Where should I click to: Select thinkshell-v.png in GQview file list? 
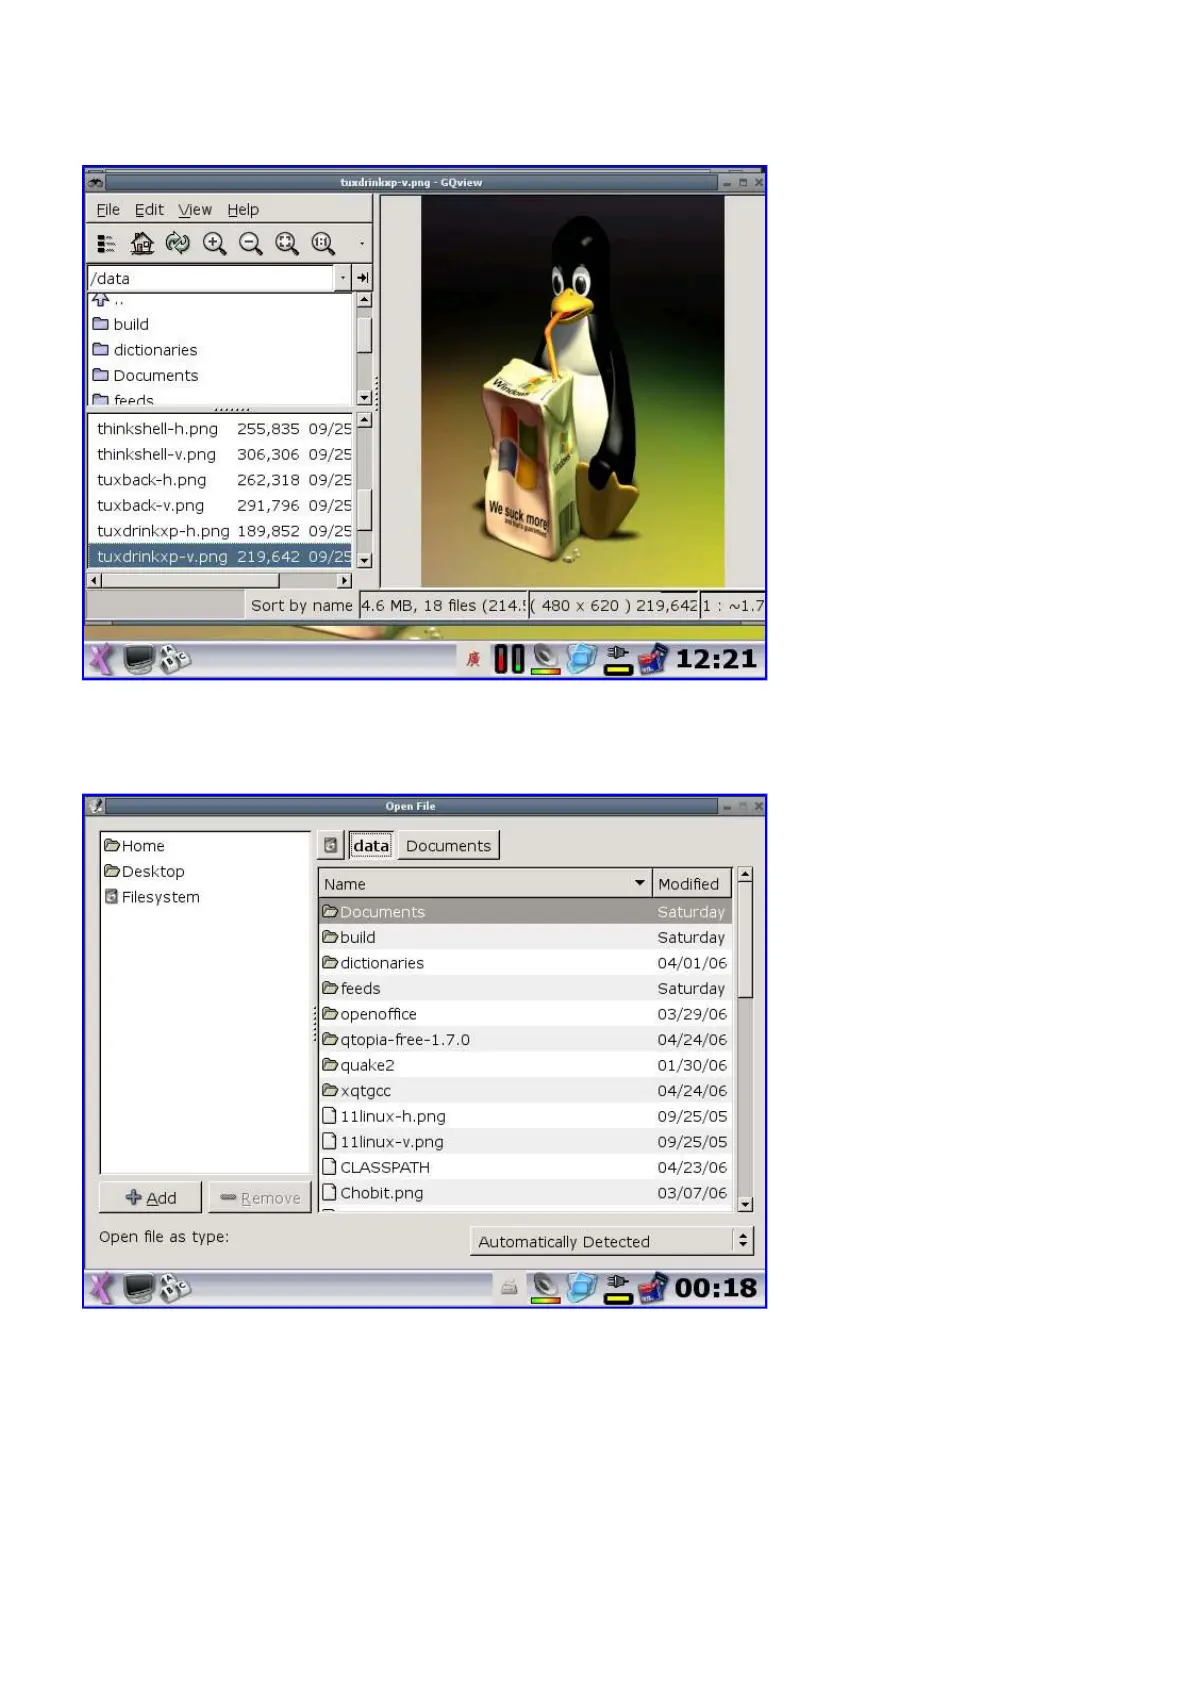point(220,454)
